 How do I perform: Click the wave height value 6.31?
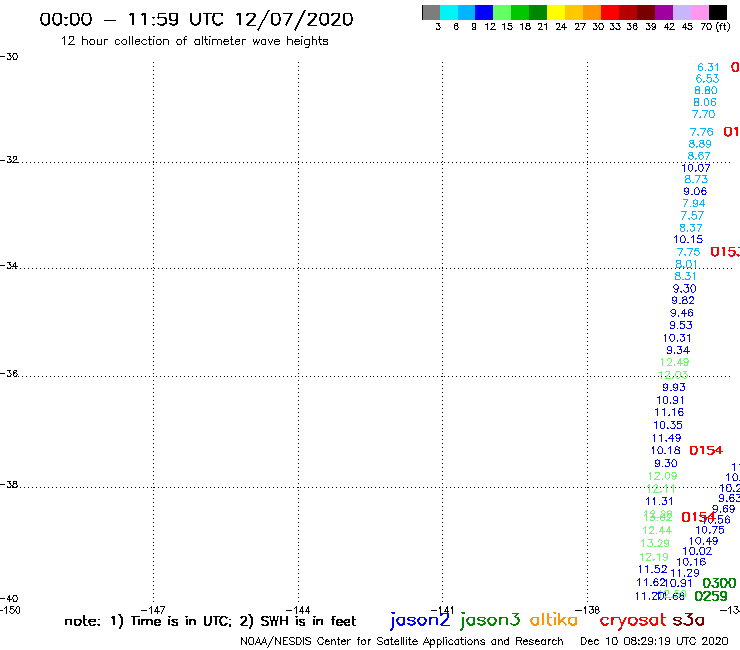pos(708,67)
